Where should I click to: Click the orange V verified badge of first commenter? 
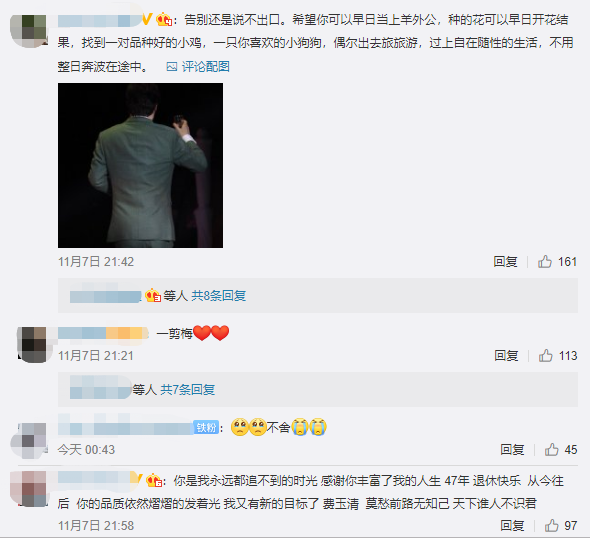[x=148, y=18]
